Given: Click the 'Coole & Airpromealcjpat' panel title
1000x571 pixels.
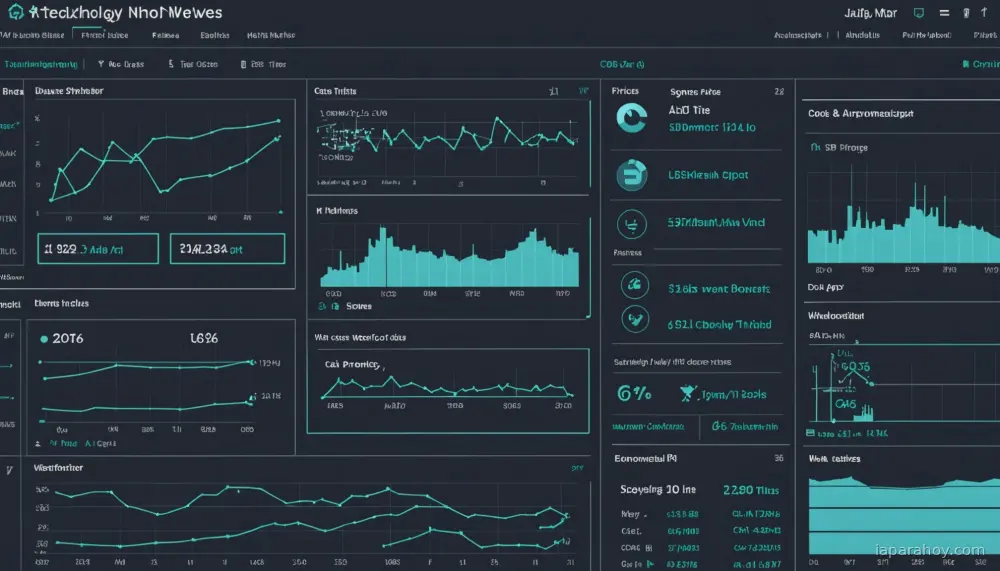Looking at the screenshot, I should pyautogui.click(x=860, y=114).
